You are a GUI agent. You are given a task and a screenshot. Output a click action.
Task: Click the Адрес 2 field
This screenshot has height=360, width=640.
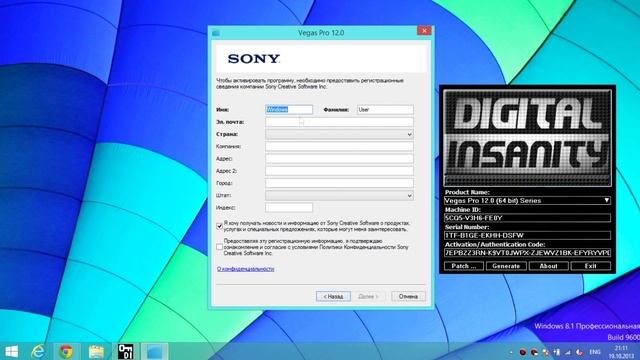(339, 171)
